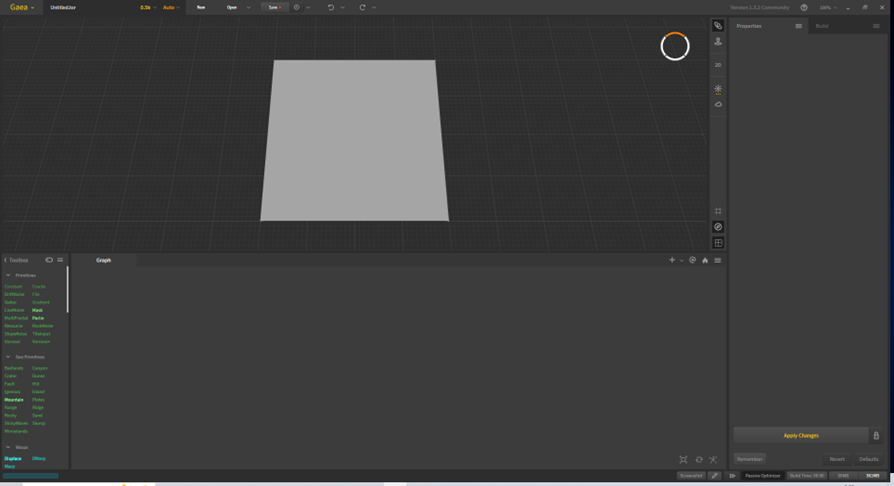Toggle the lock icon beside Apply Changes
This screenshot has width=894, height=486.
[x=876, y=436]
